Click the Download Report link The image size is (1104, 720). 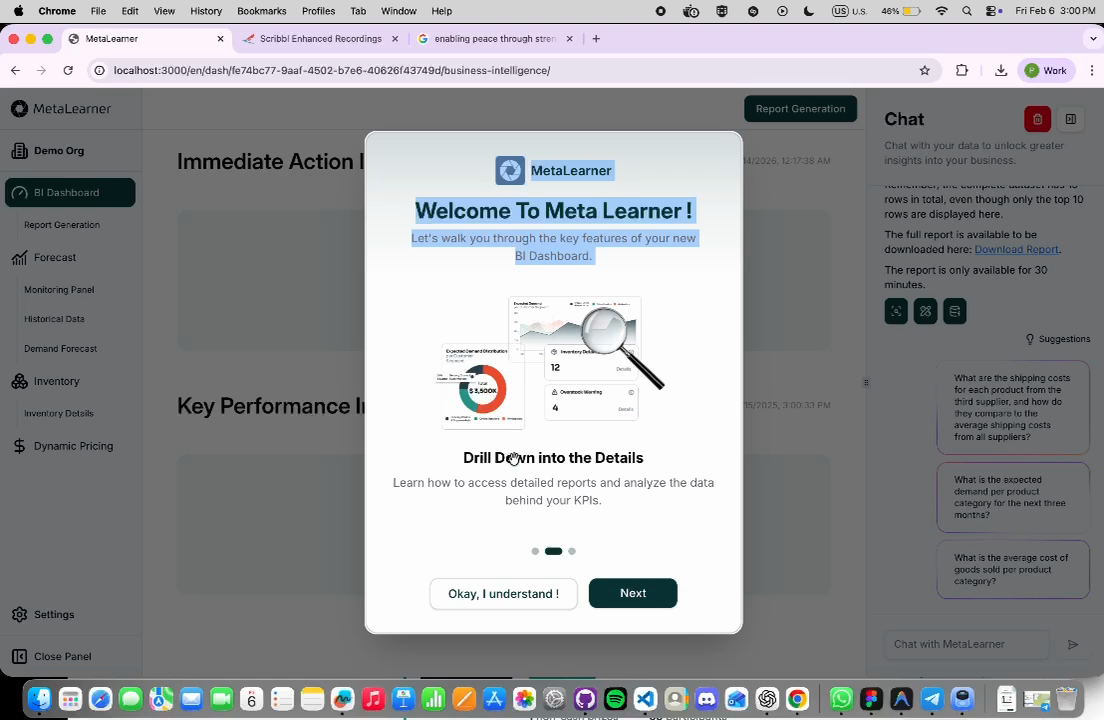[x=1016, y=249]
